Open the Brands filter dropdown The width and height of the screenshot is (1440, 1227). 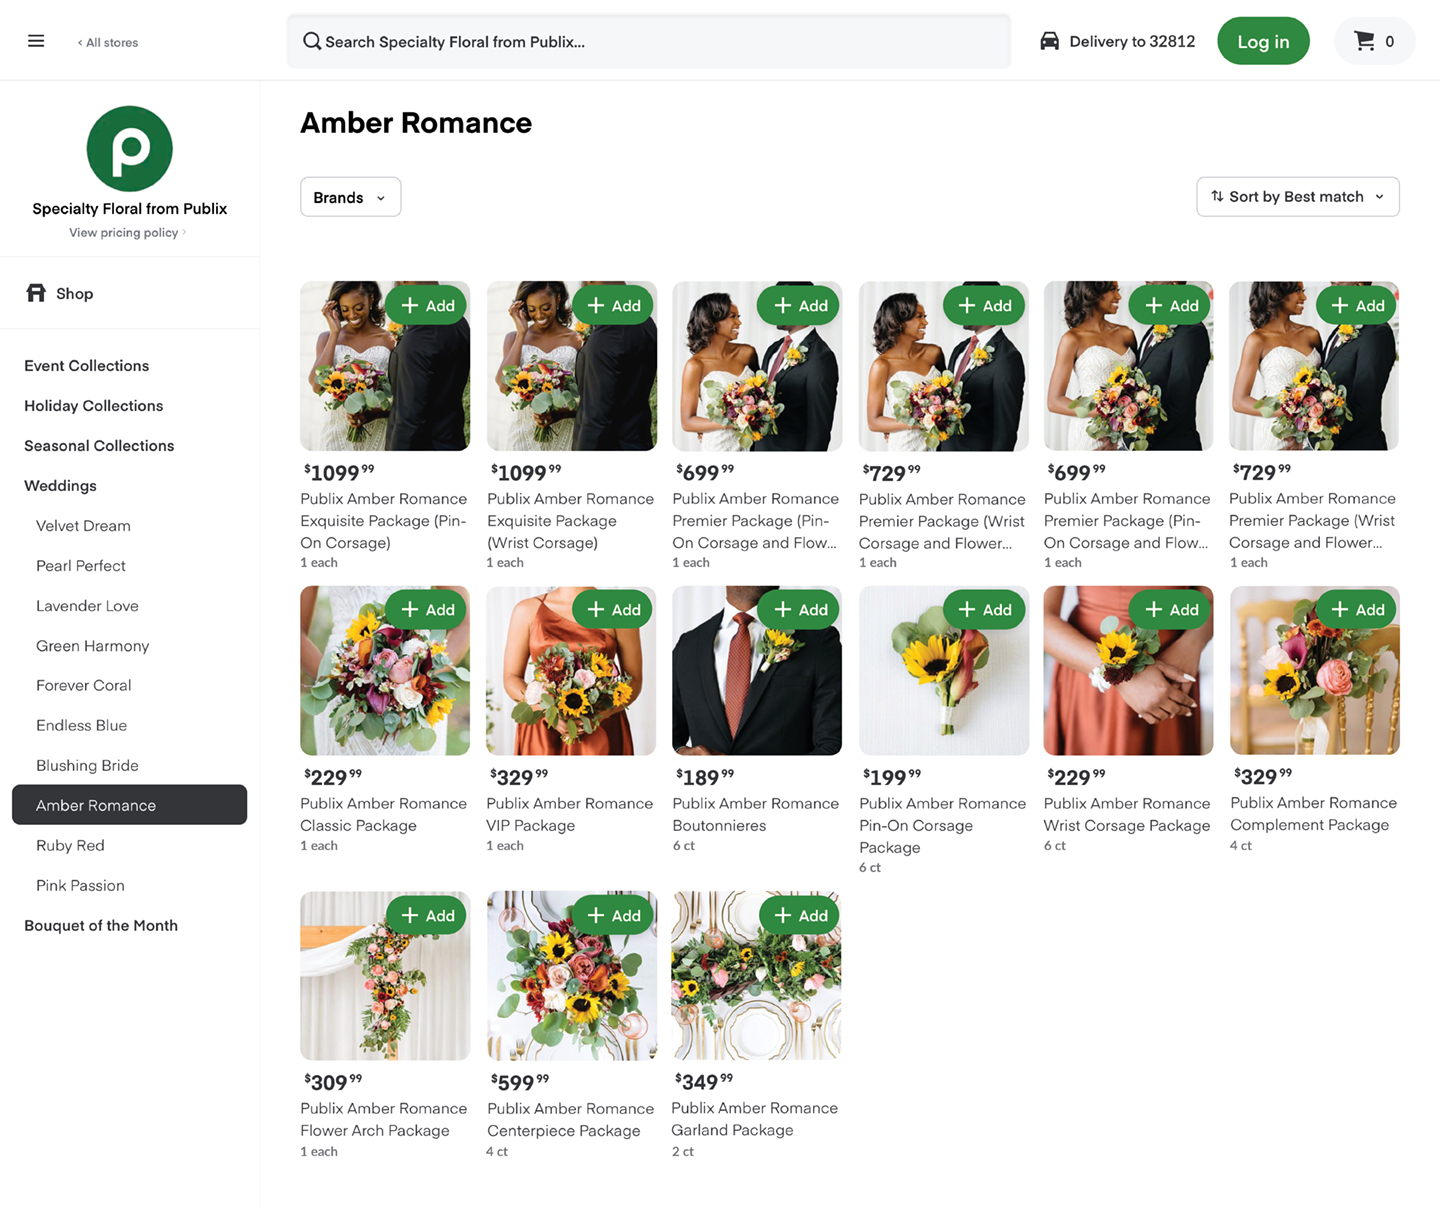(350, 197)
